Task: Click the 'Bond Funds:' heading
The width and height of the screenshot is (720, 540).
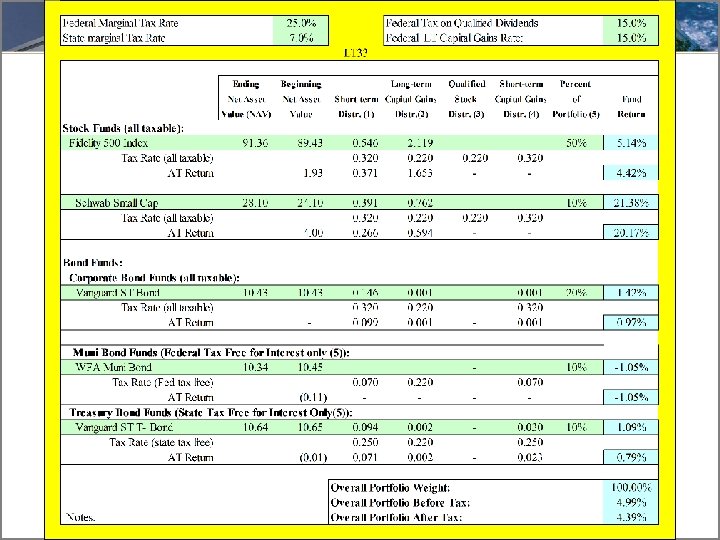Action: click(x=93, y=263)
